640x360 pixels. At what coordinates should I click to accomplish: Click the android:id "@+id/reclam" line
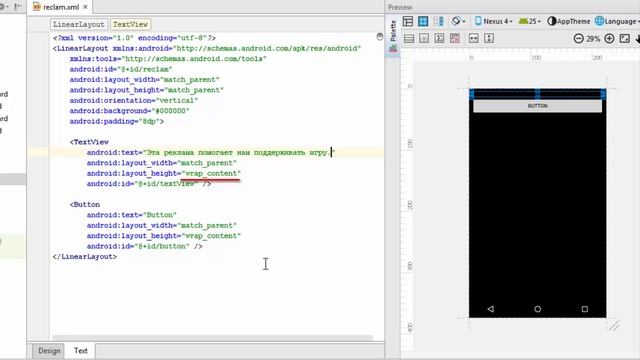pos(121,69)
